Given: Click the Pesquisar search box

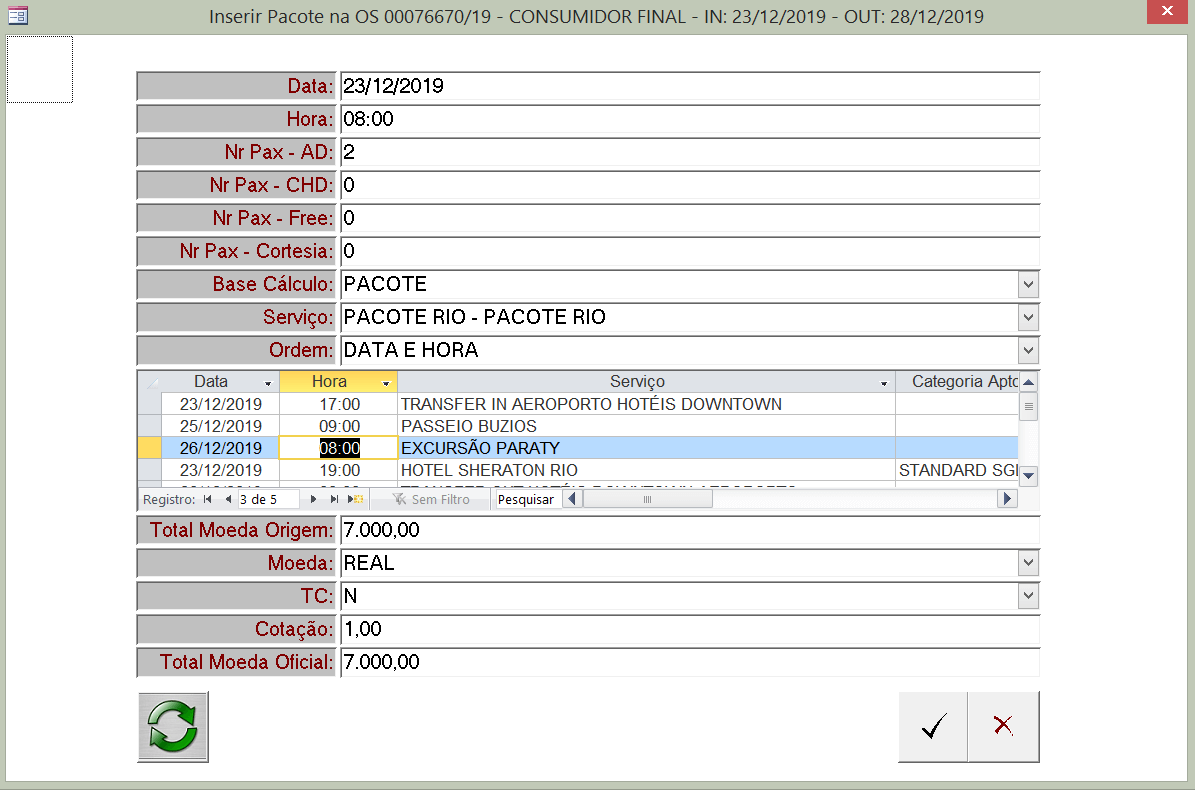Looking at the screenshot, I should (x=526, y=499).
